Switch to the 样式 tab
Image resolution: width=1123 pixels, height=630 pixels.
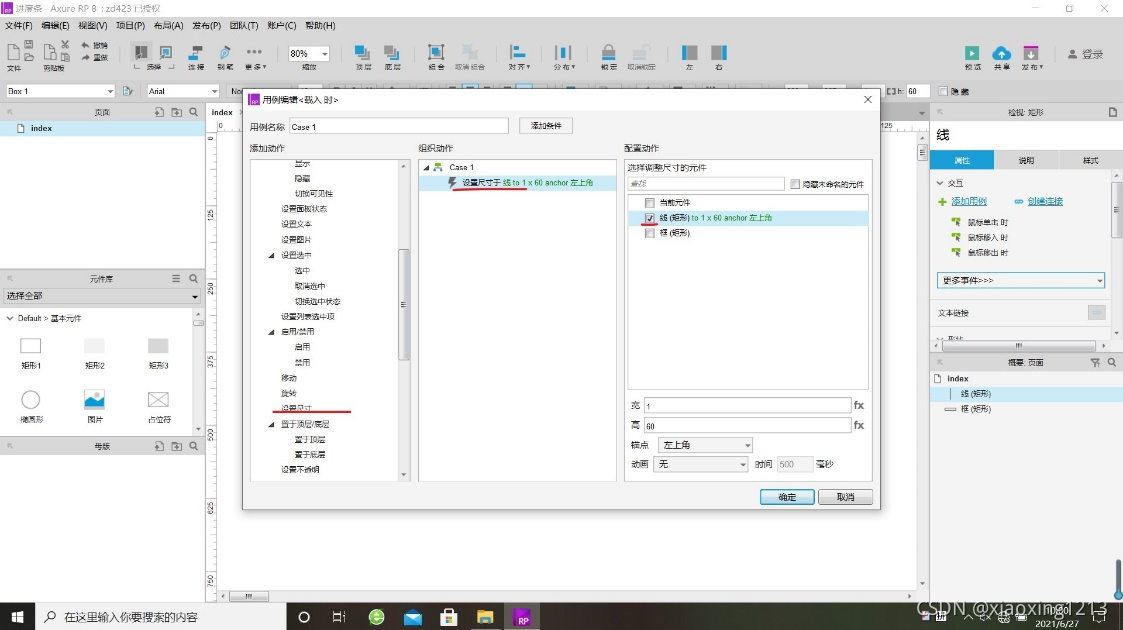1090,160
